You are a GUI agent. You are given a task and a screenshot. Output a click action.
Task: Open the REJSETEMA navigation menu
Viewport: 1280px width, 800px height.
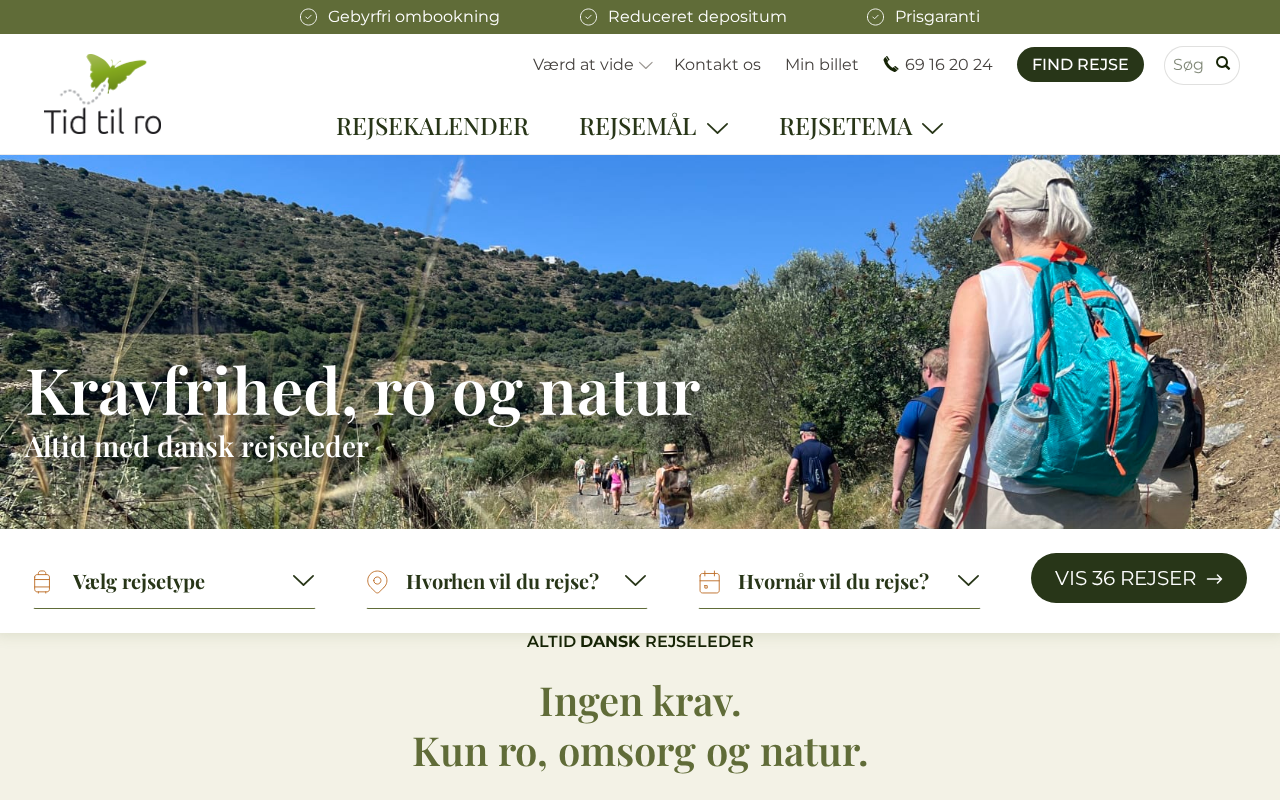[861, 127]
